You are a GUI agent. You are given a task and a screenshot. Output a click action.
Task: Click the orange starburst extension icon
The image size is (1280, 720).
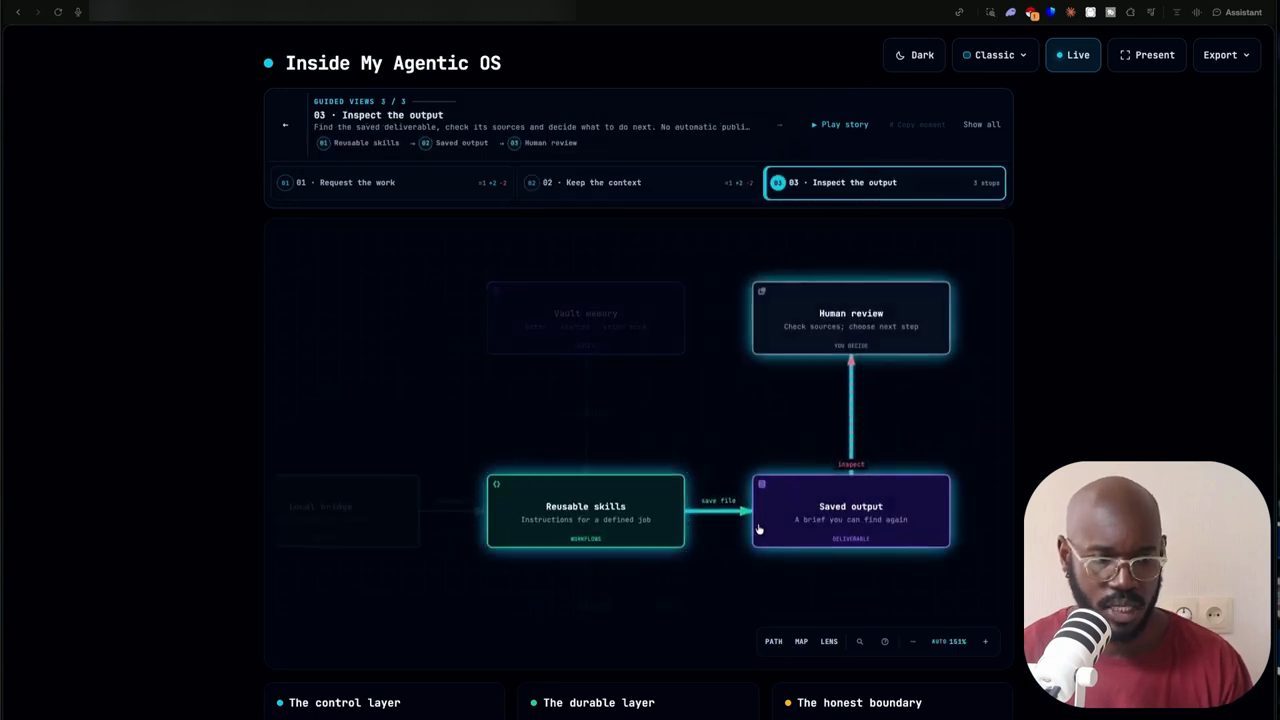(x=1070, y=12)
